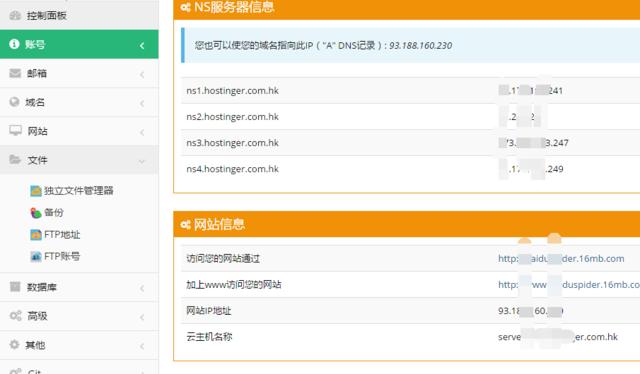
Task: Click the ns1 IP address ending 241
Action: pos(531,91)
